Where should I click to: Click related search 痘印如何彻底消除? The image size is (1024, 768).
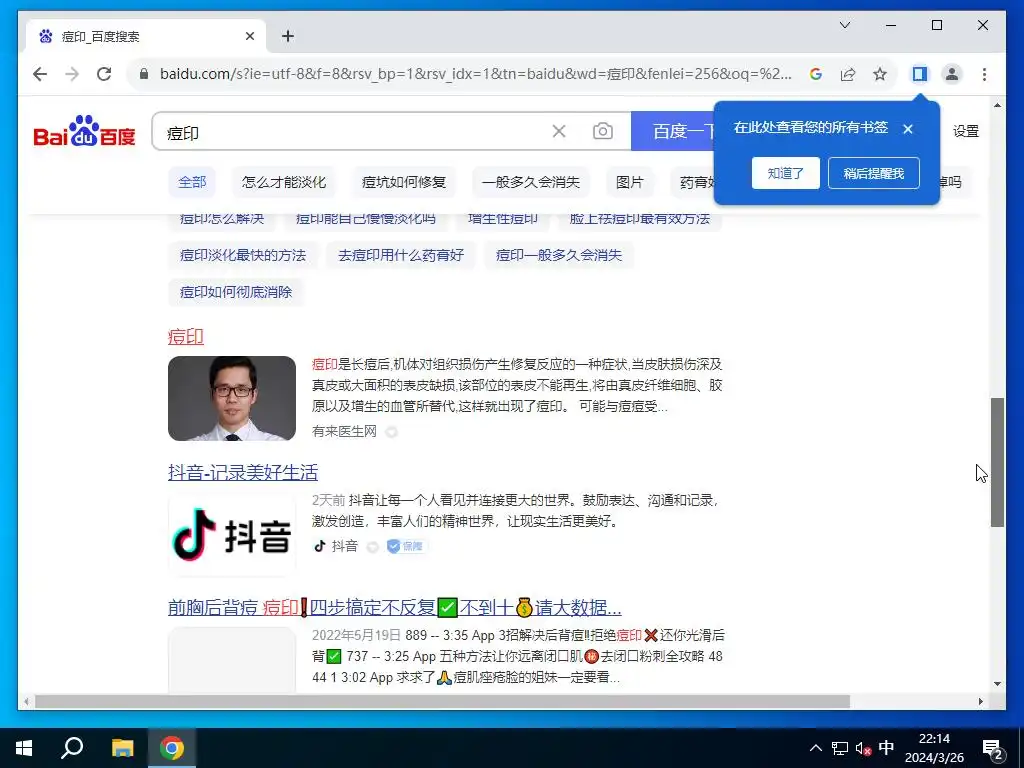tap(236, 292)
